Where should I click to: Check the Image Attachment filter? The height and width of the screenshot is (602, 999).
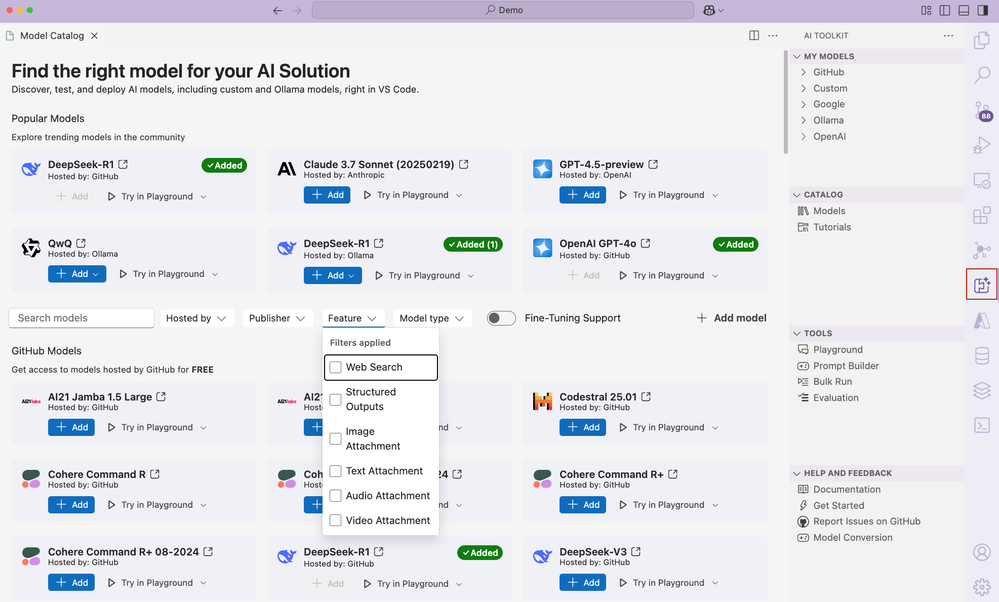tap(336, 439)
